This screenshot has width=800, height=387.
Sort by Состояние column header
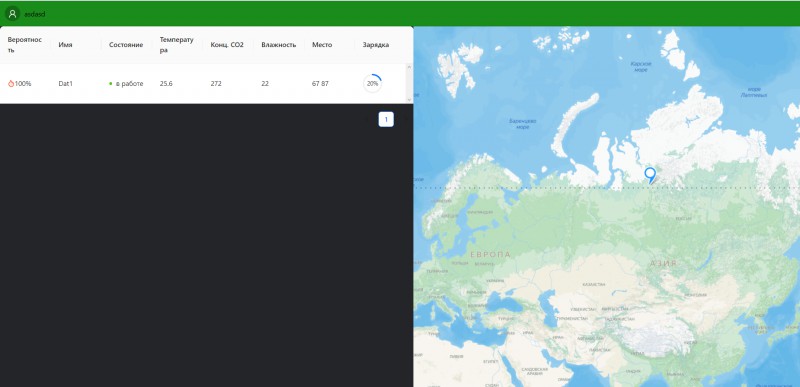pos(127,44)
